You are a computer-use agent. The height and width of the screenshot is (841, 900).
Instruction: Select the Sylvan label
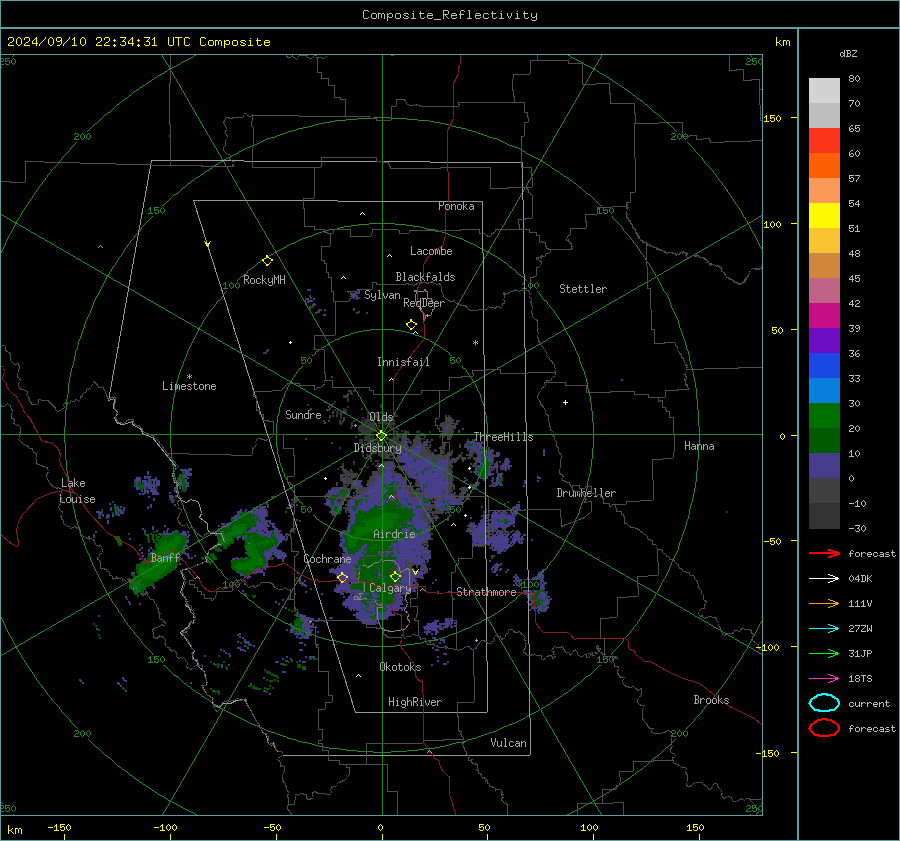[382, 296]
